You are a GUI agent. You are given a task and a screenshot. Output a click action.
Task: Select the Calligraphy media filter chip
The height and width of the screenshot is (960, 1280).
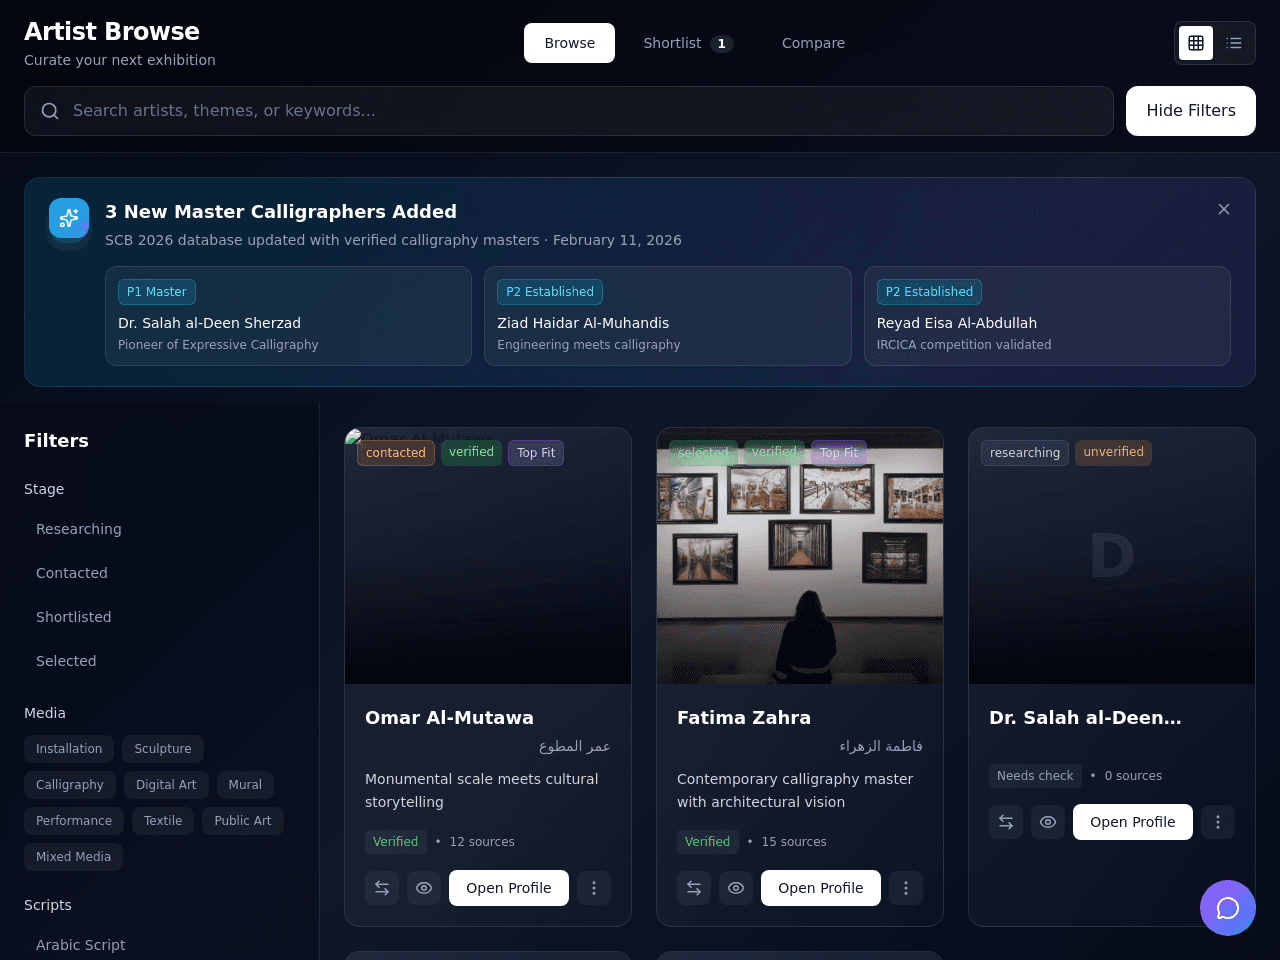(x=70, y=785)
